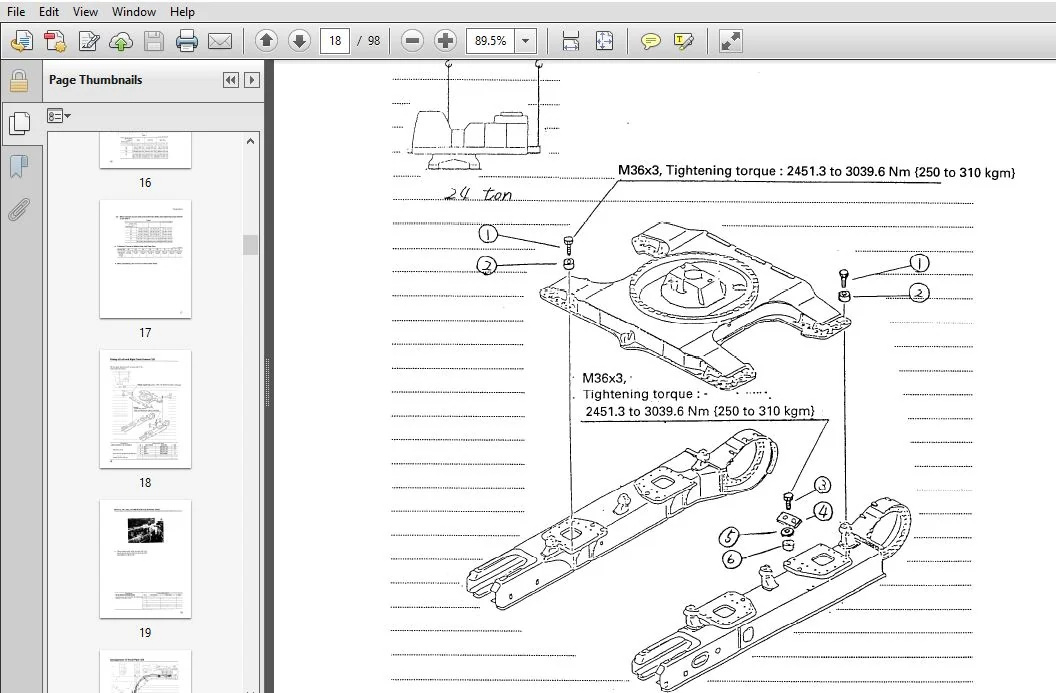Click the highlight text tool icon

tap(684, 41)
